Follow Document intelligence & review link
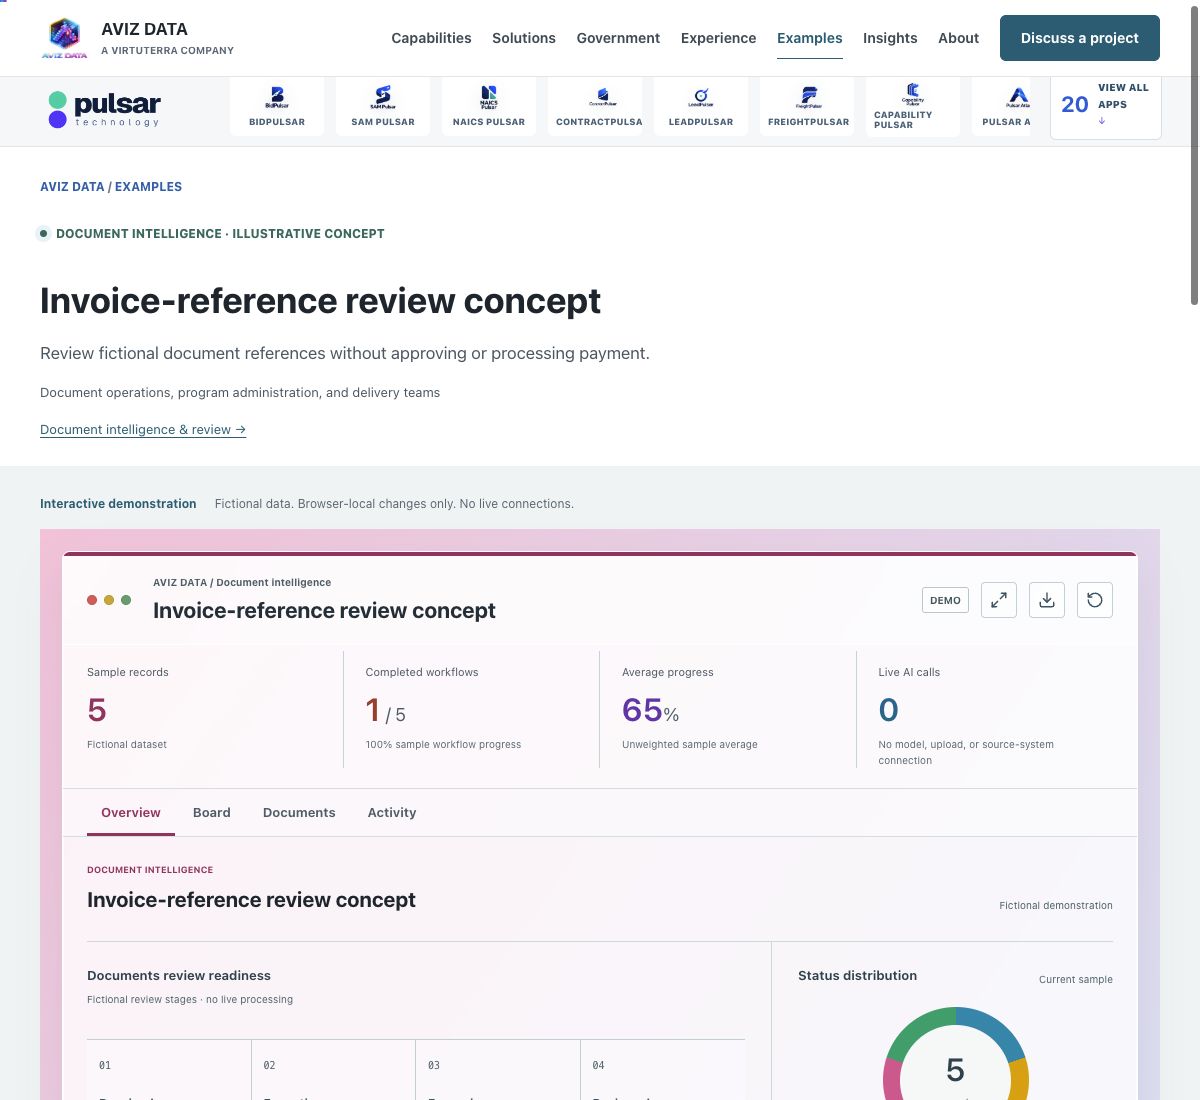Screen dimensions: 1200x1100 click(143, 430)
